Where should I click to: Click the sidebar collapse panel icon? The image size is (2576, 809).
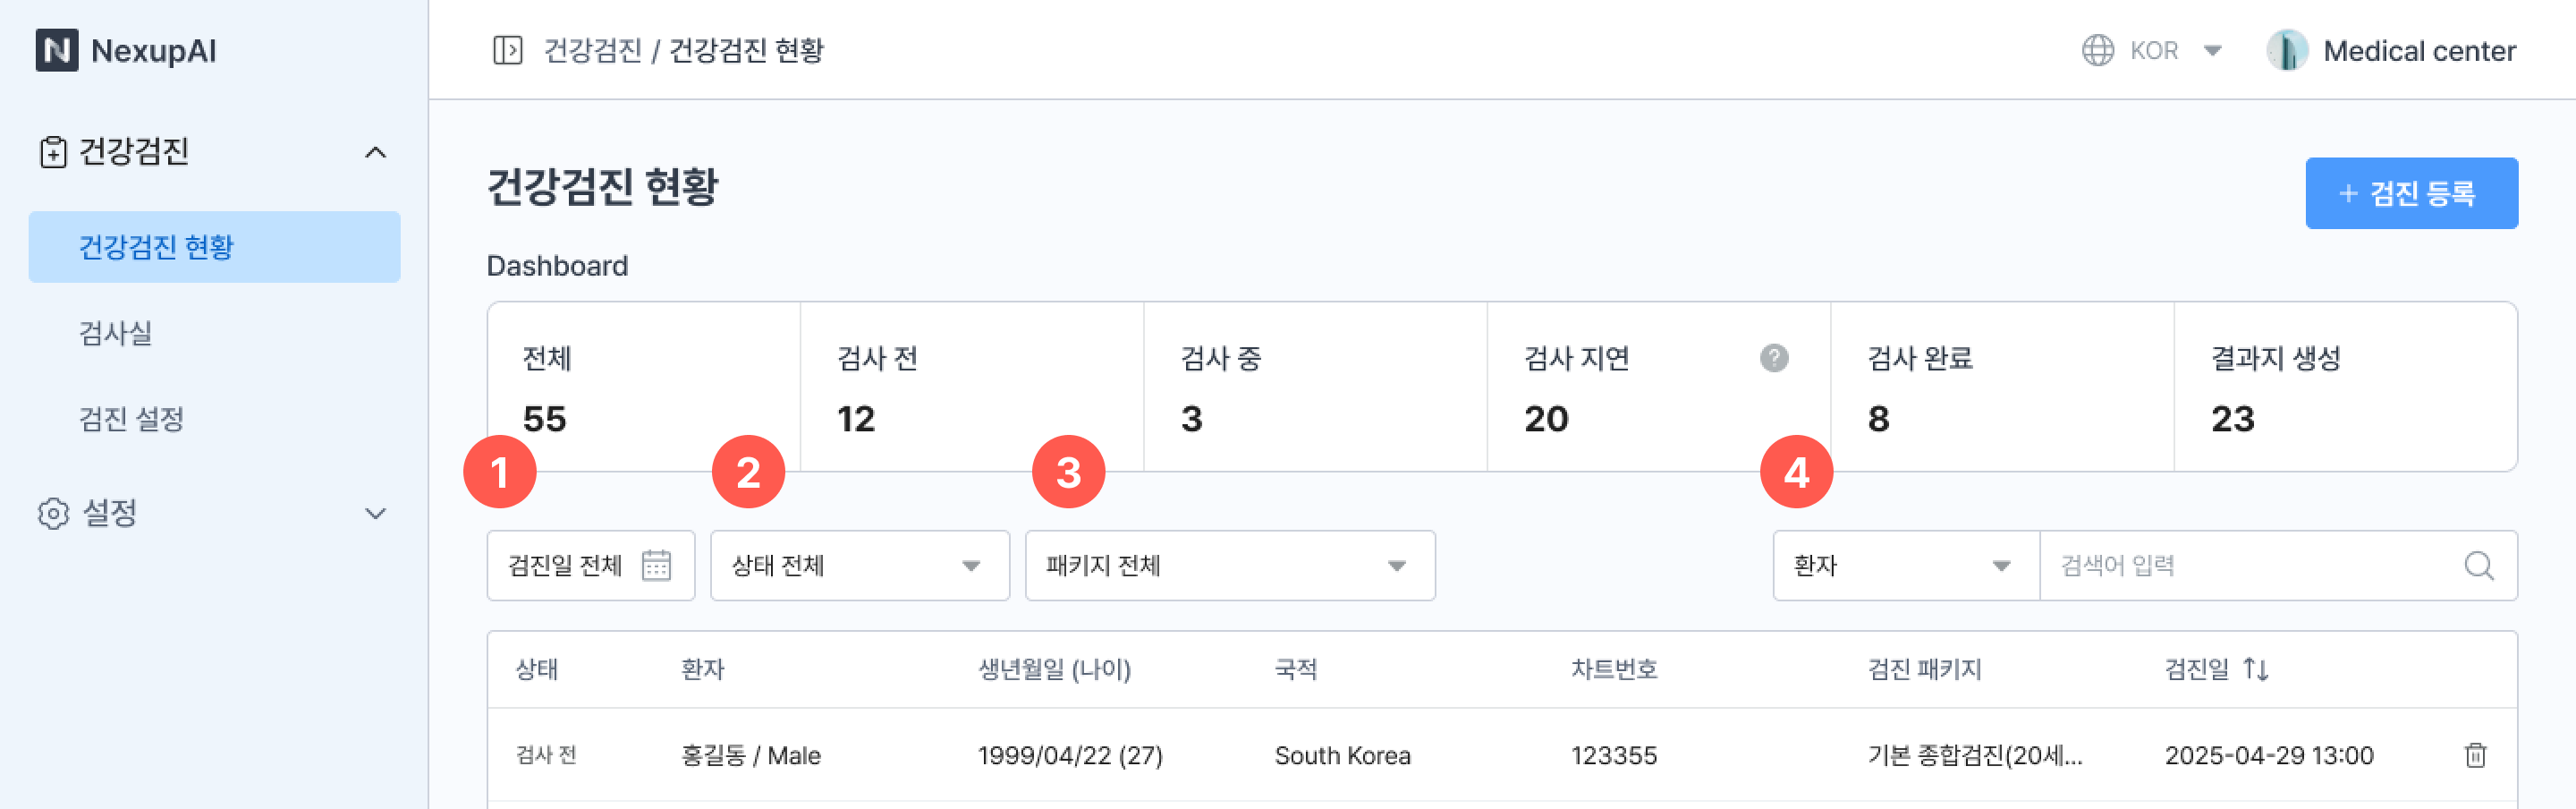[x=507, y=50]
